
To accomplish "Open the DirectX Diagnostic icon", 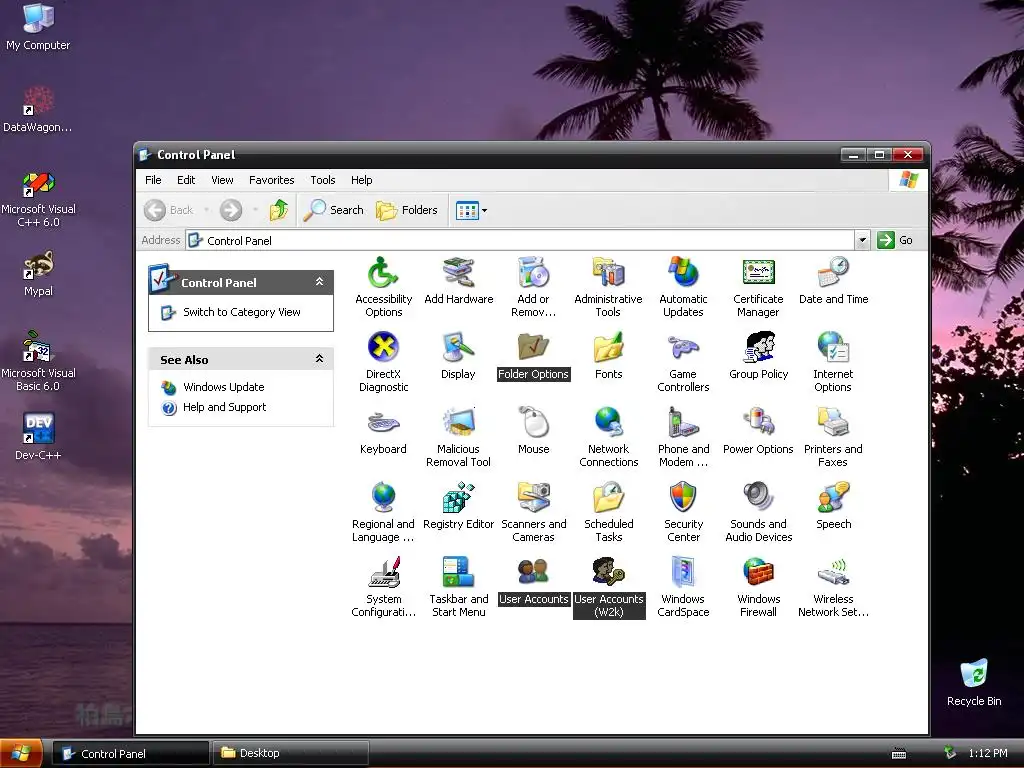I will pyautogui.click(x=383, y=362).
